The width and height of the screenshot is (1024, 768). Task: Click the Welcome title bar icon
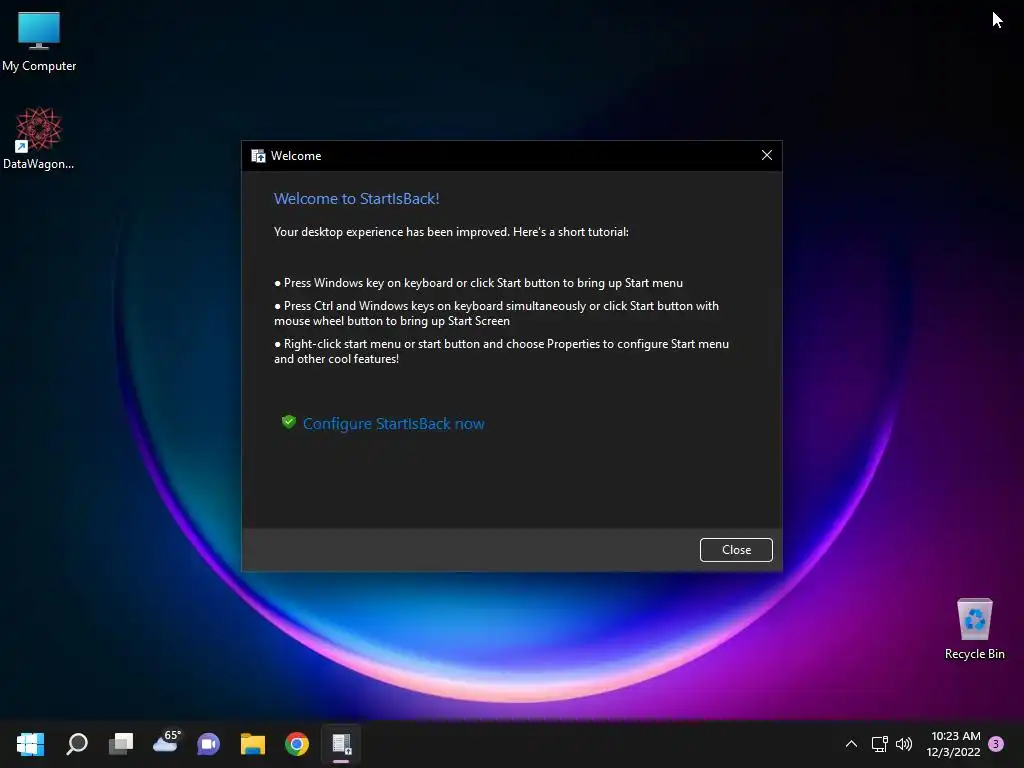259,156
